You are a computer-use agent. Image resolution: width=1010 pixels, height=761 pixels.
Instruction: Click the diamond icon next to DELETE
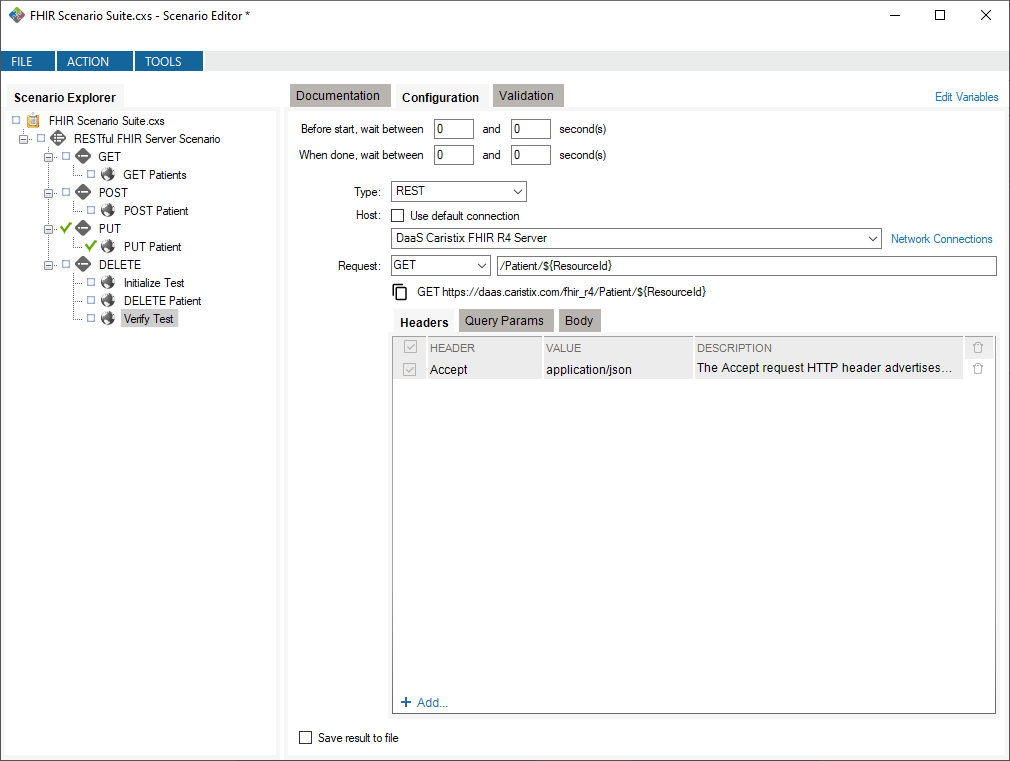tap(83, 264)
